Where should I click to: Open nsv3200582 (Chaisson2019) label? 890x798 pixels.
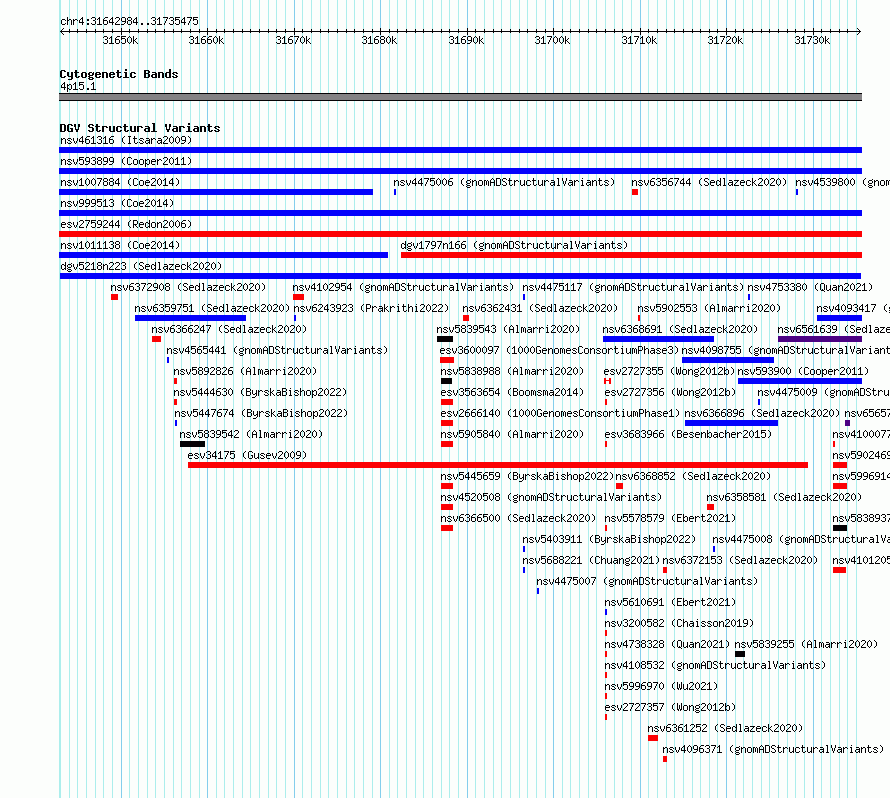pyautogui.click(x=679, y=623)
